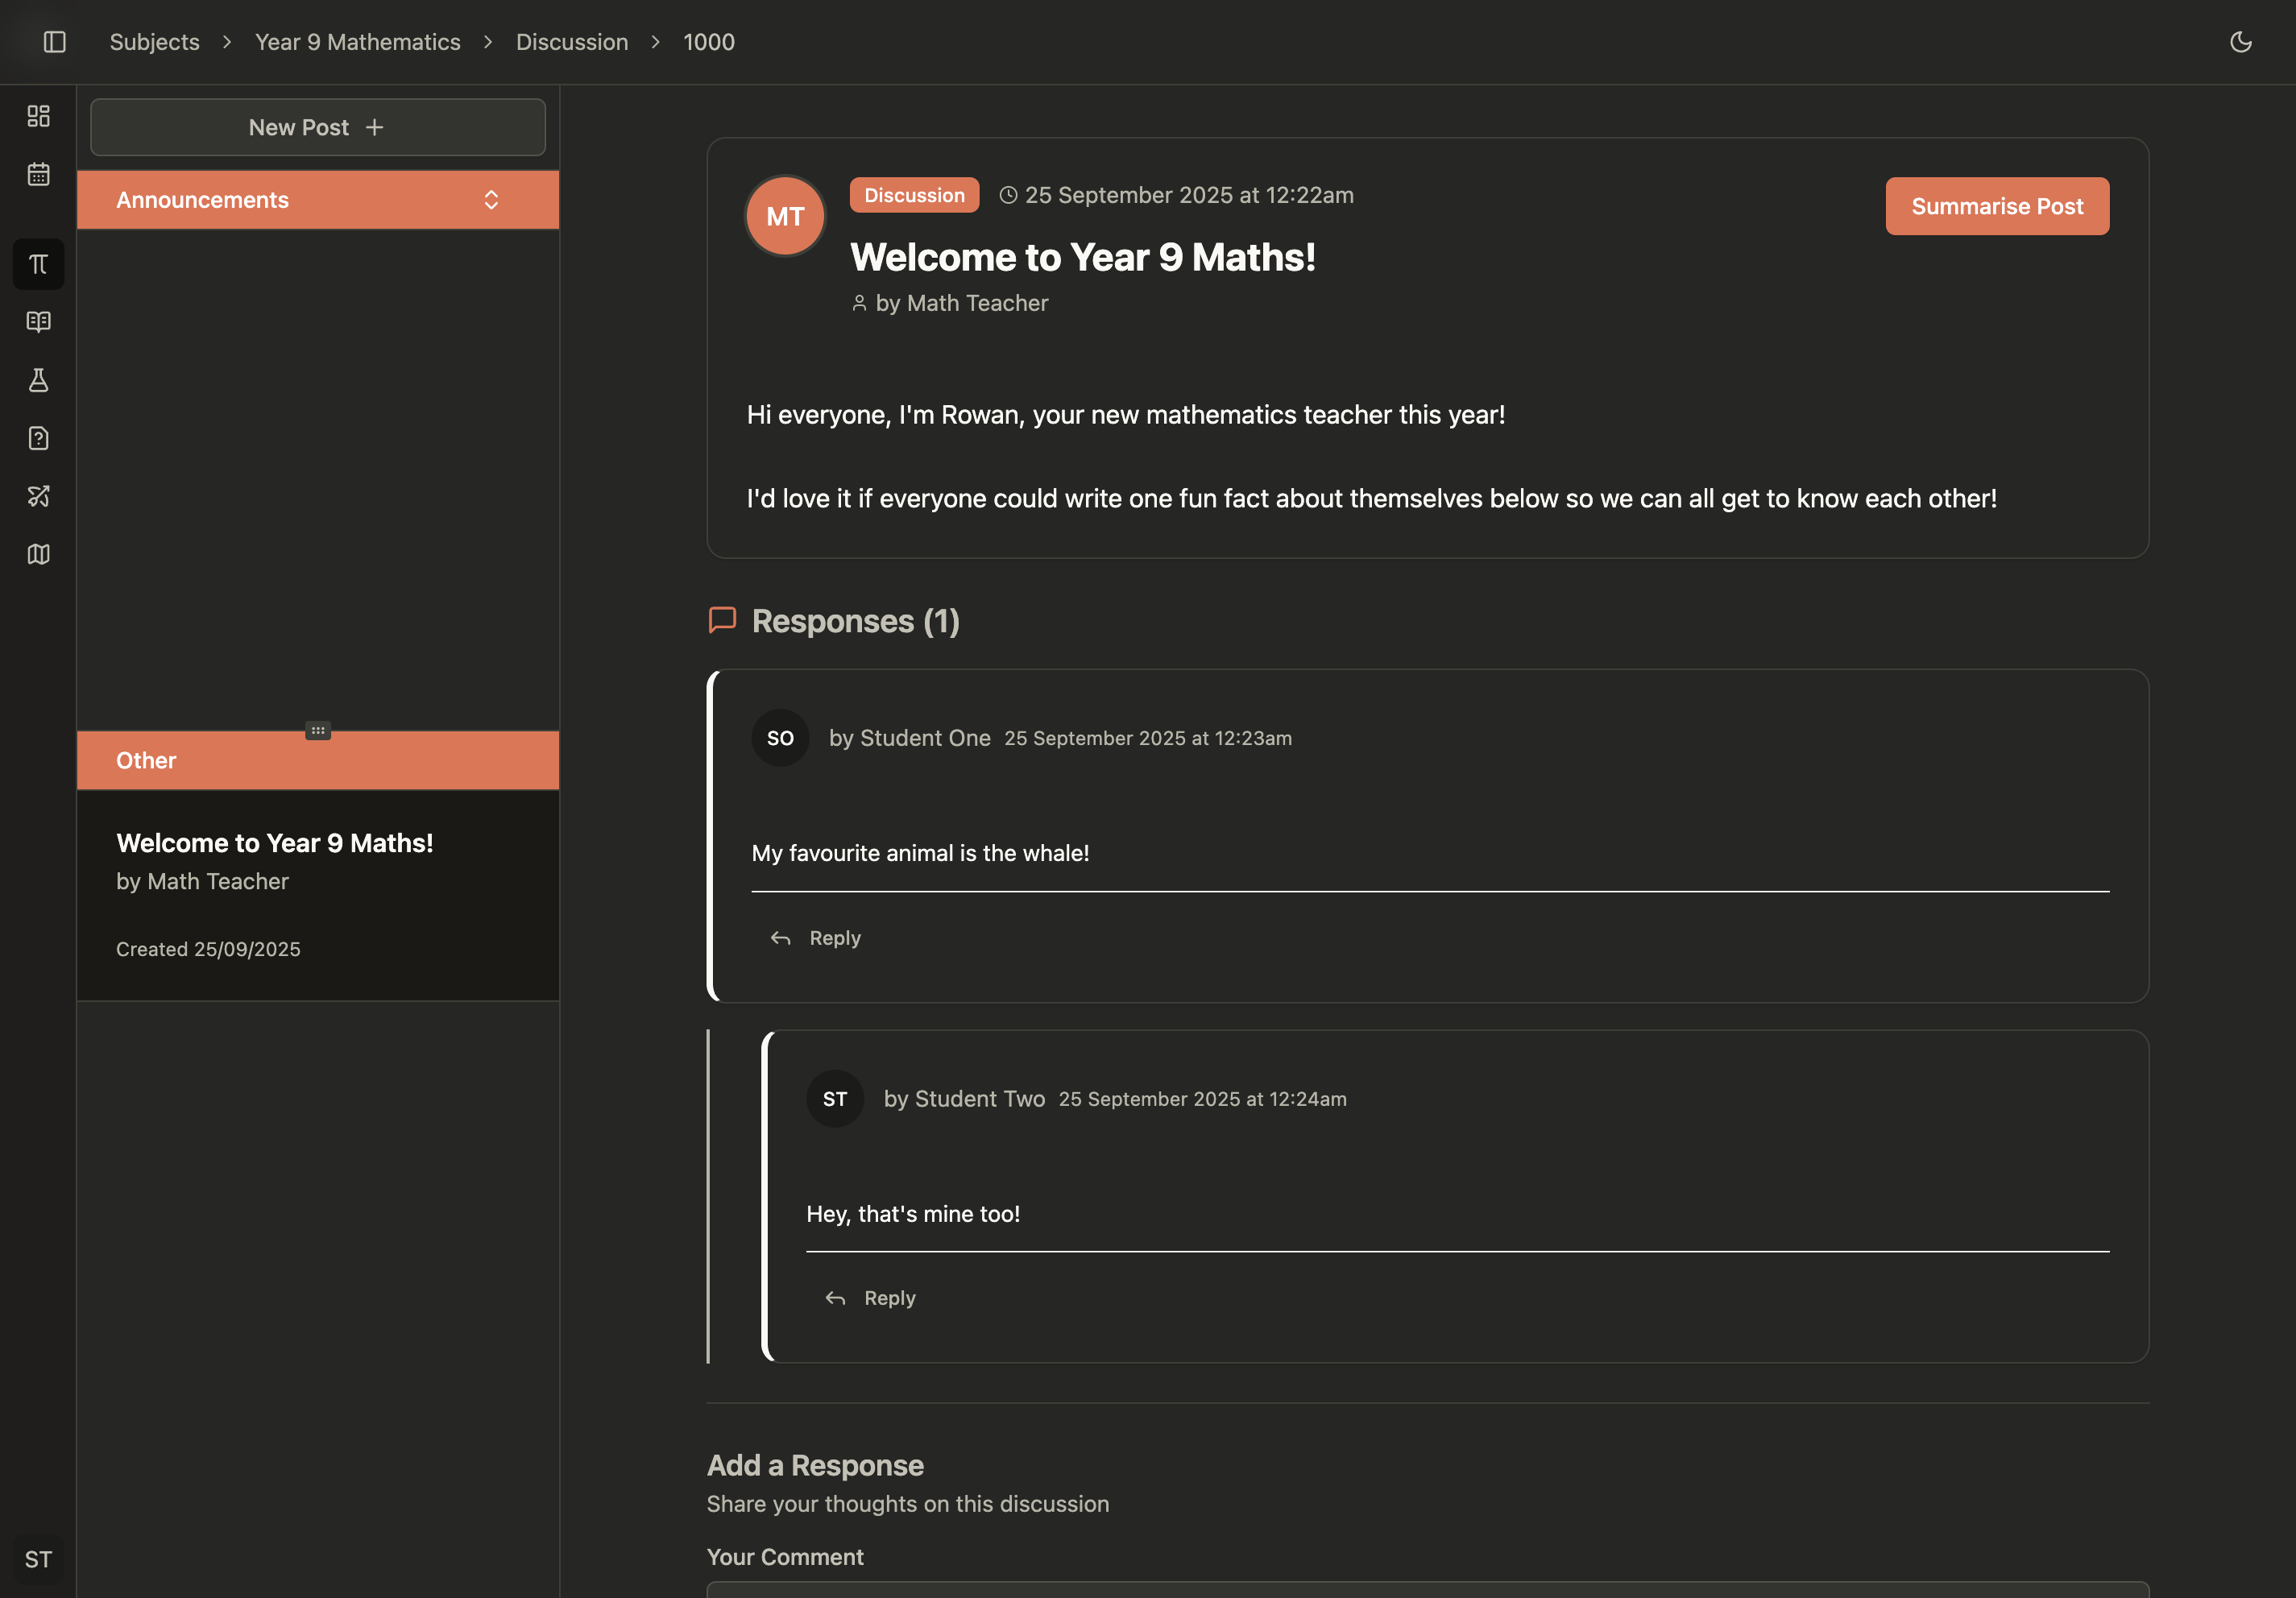Screen dimensions: 2296x1598
Task: Toggle dark mode with the moon icon
Action: 2241,41
